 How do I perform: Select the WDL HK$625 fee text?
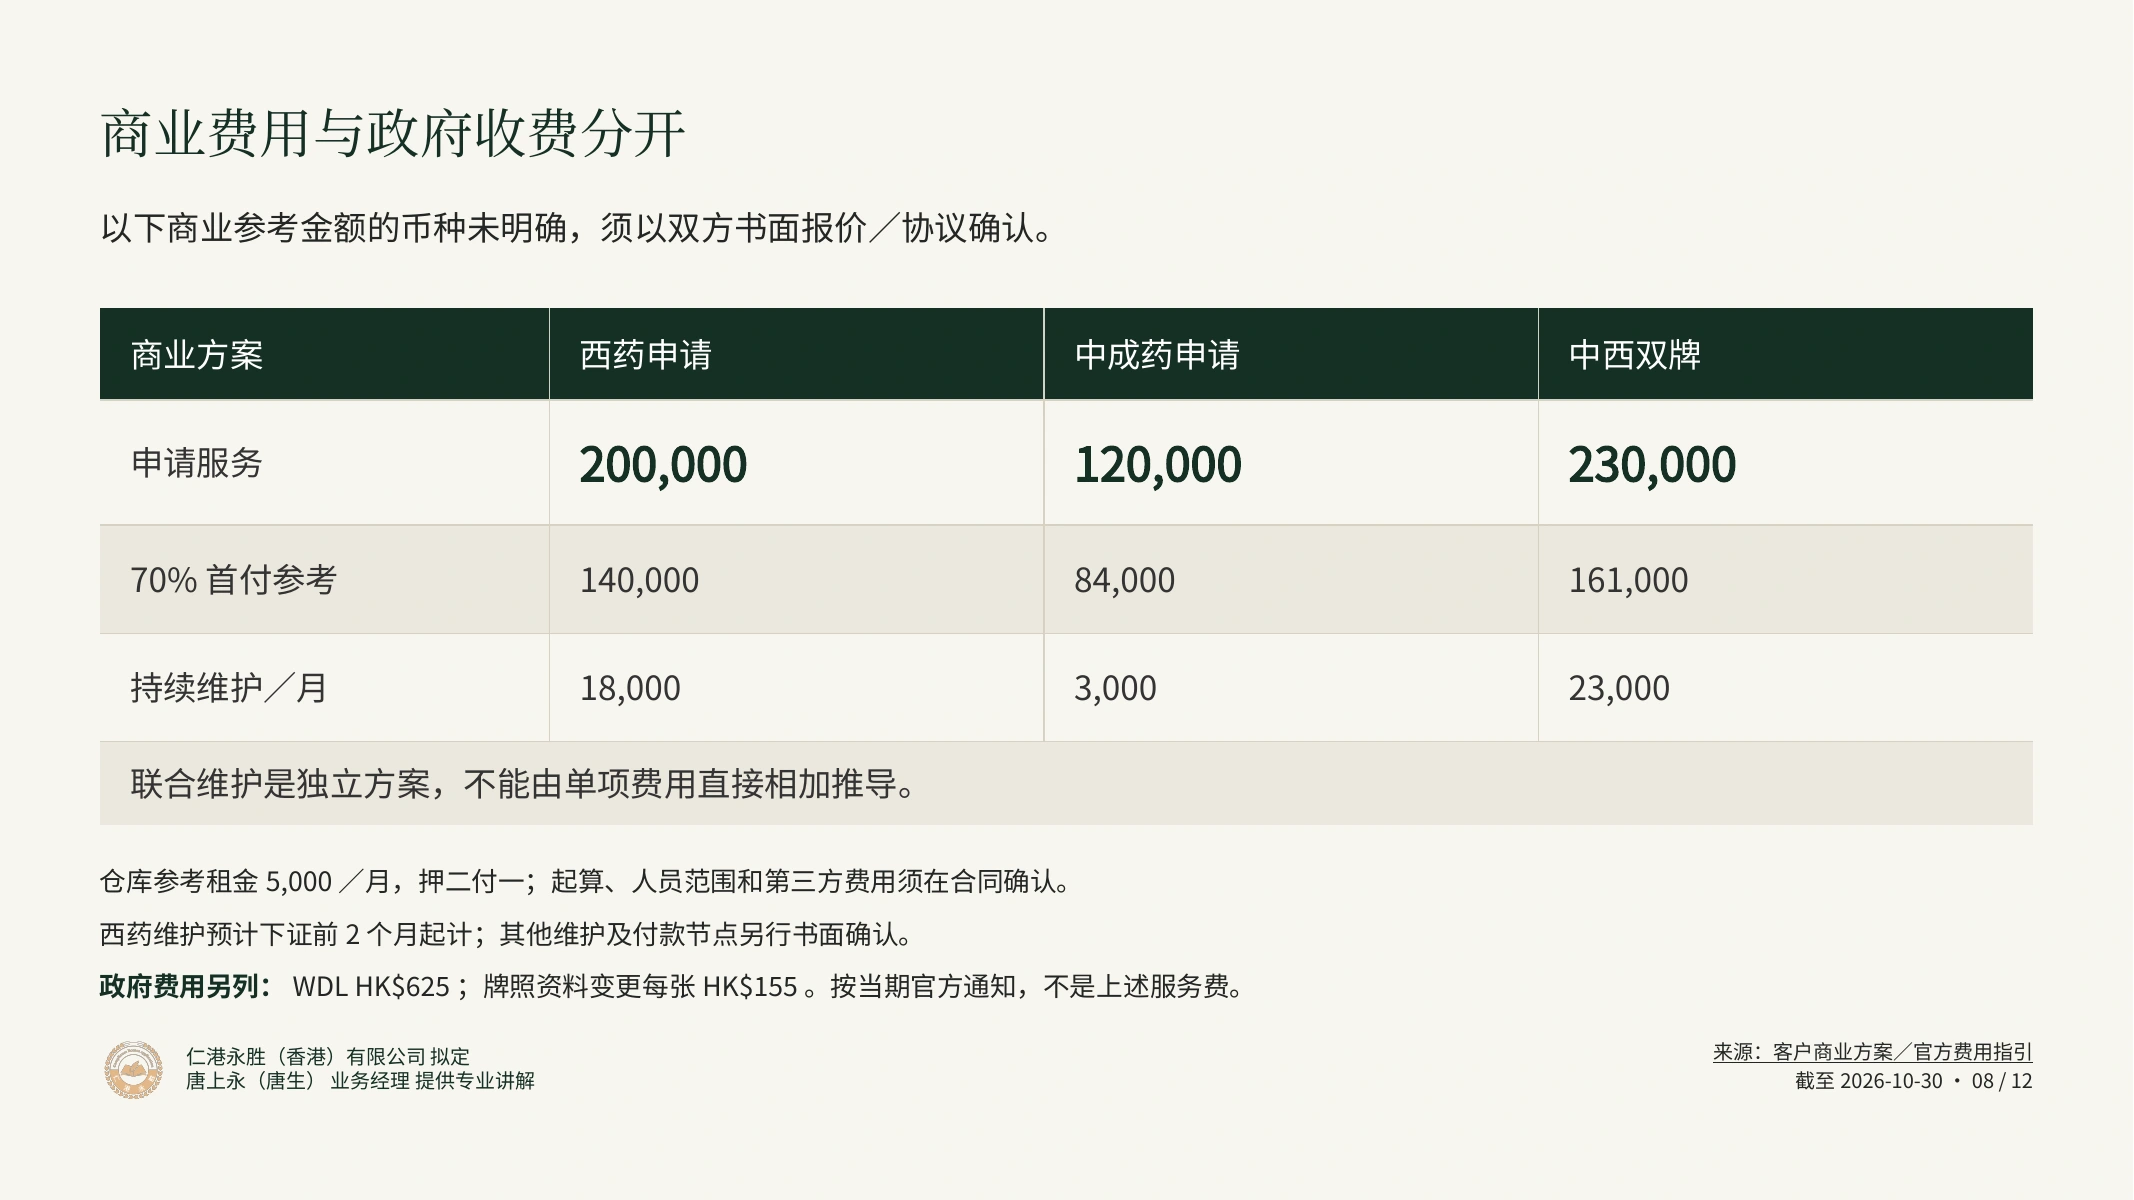371,987
